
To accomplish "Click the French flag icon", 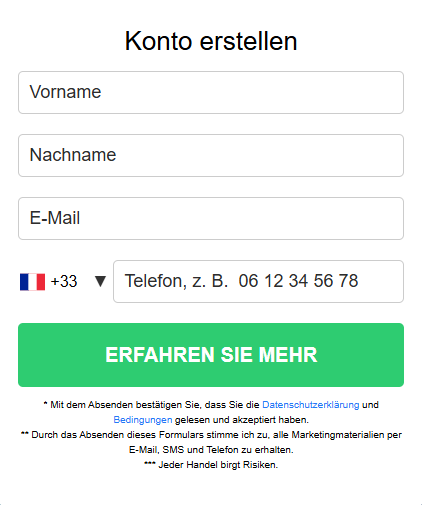I will click(32, 282).
